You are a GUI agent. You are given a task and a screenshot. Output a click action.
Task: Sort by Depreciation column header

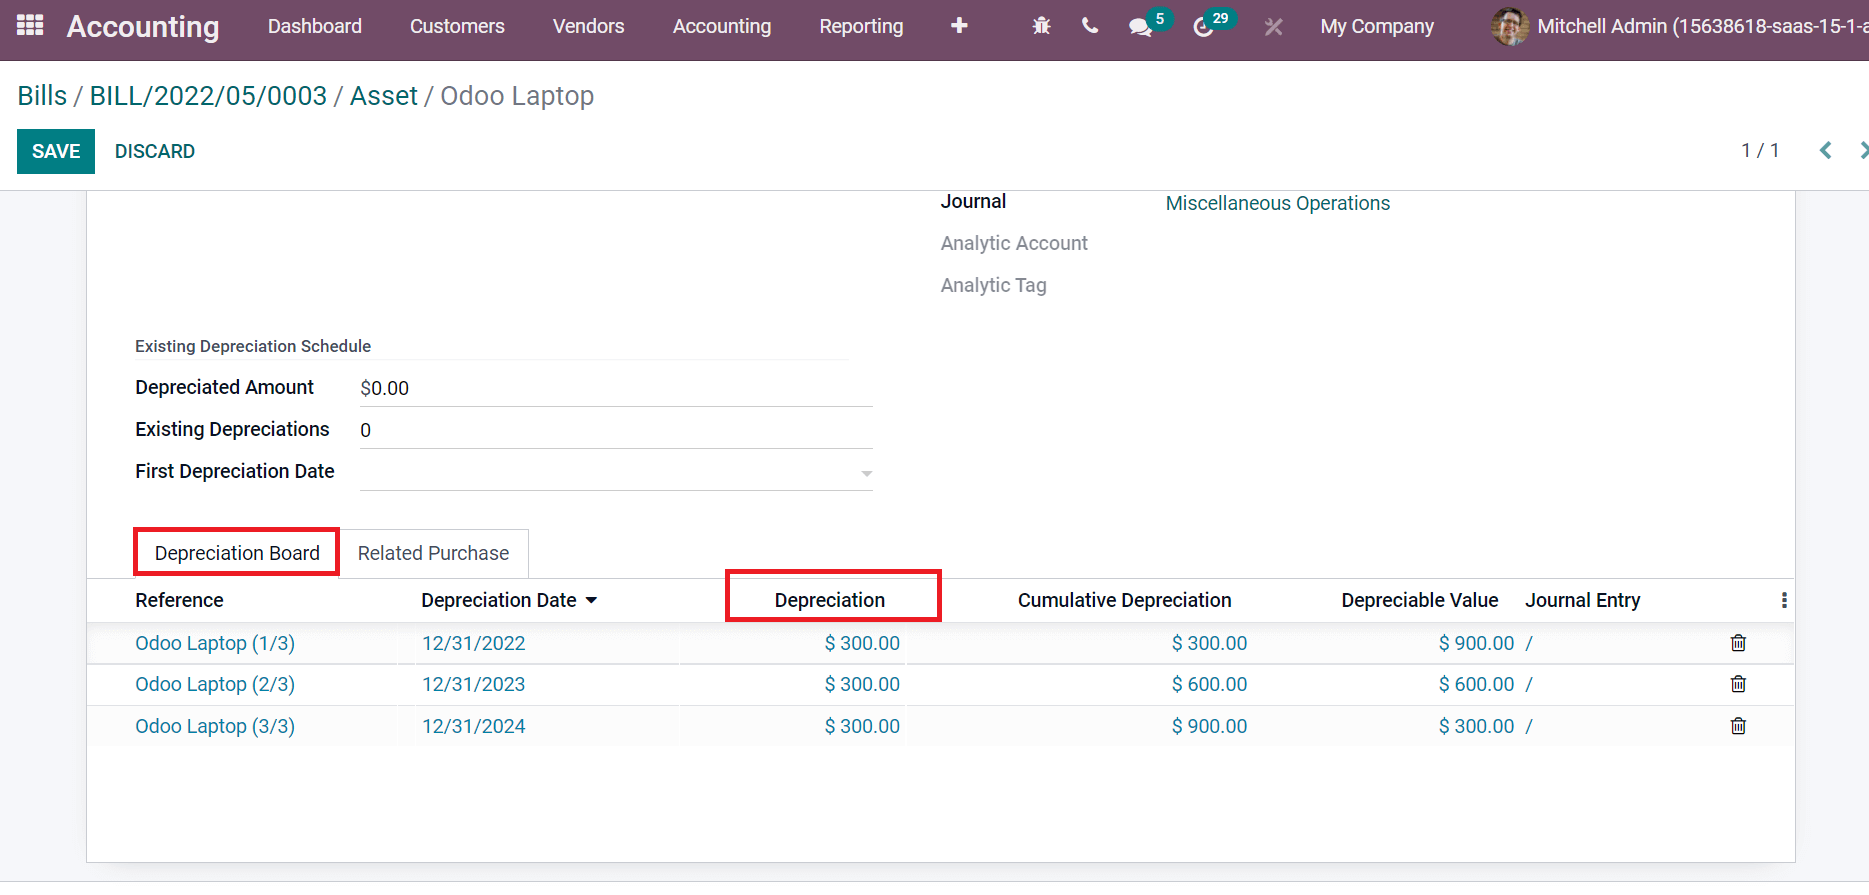(x=830, y=600)
